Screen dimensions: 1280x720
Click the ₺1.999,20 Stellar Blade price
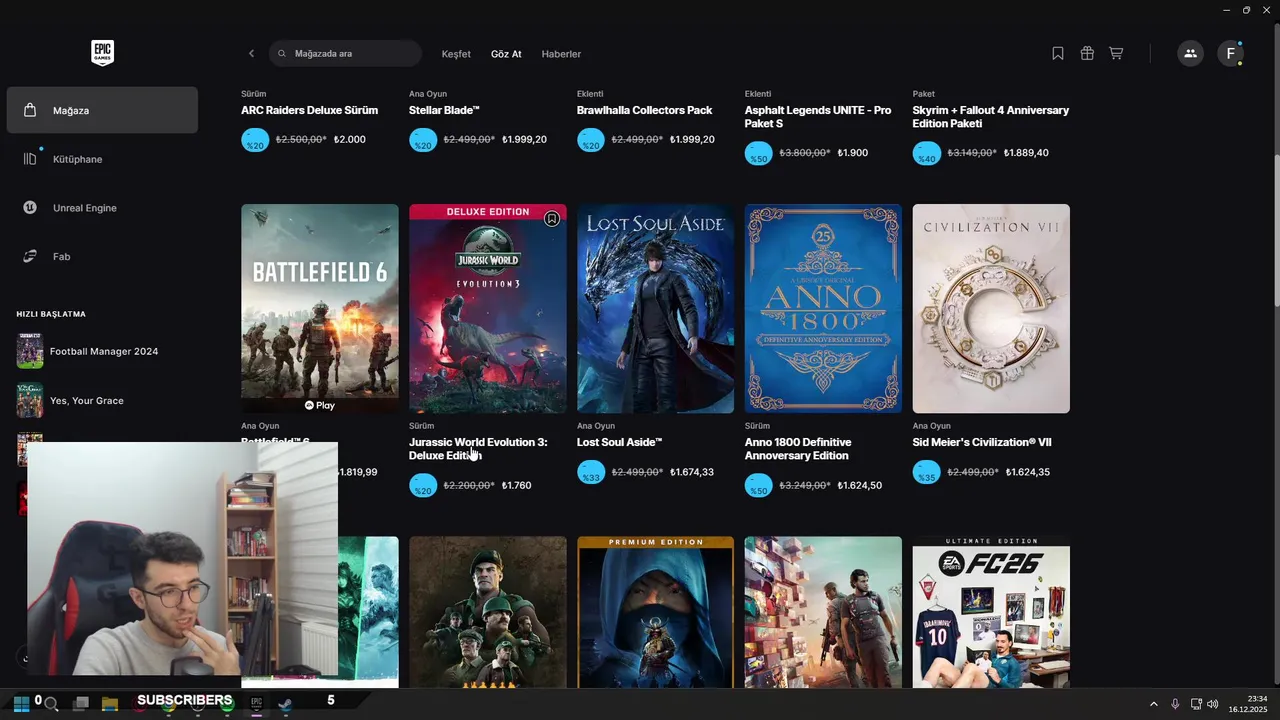(524, 139)
